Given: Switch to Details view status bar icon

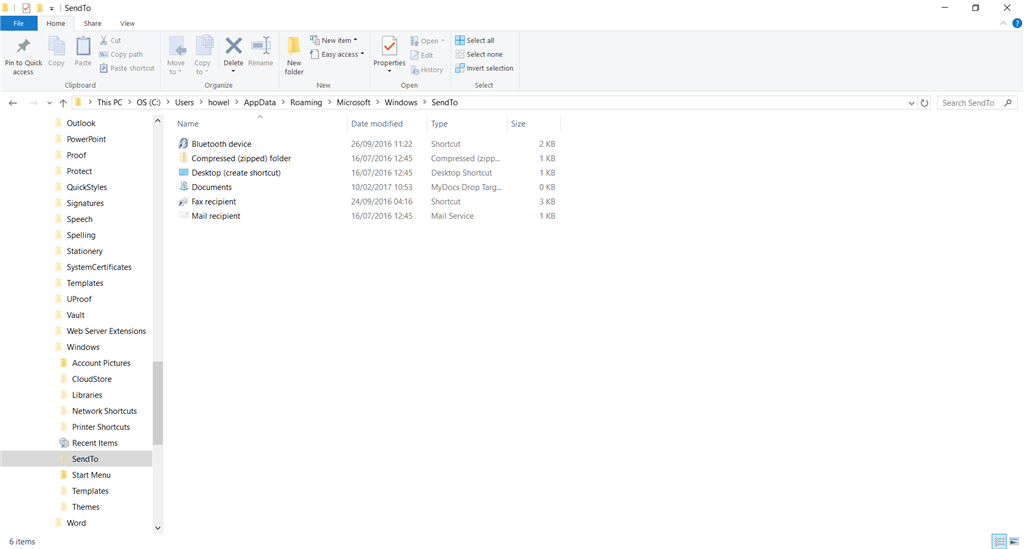Looking at the screenshot, I should click(999, 541).
